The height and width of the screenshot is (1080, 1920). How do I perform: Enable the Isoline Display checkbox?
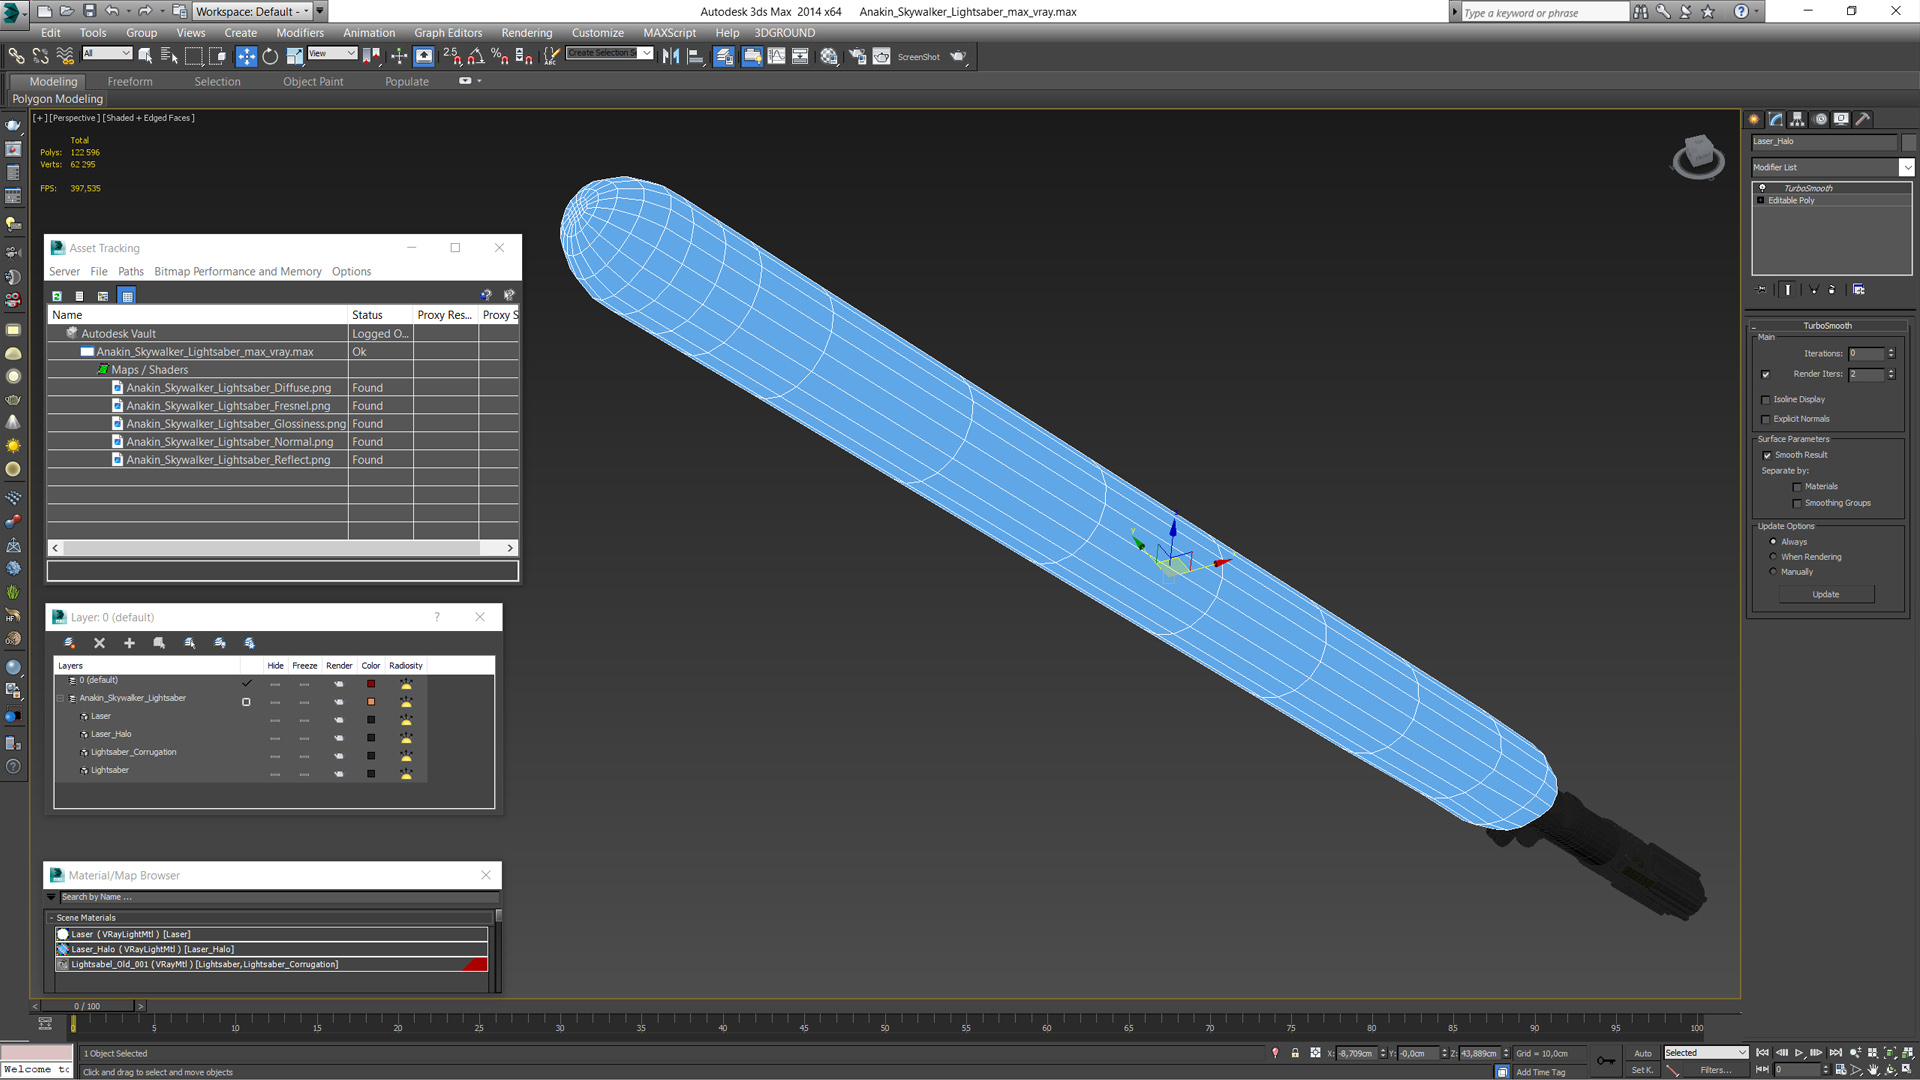tap(1766, 400)
